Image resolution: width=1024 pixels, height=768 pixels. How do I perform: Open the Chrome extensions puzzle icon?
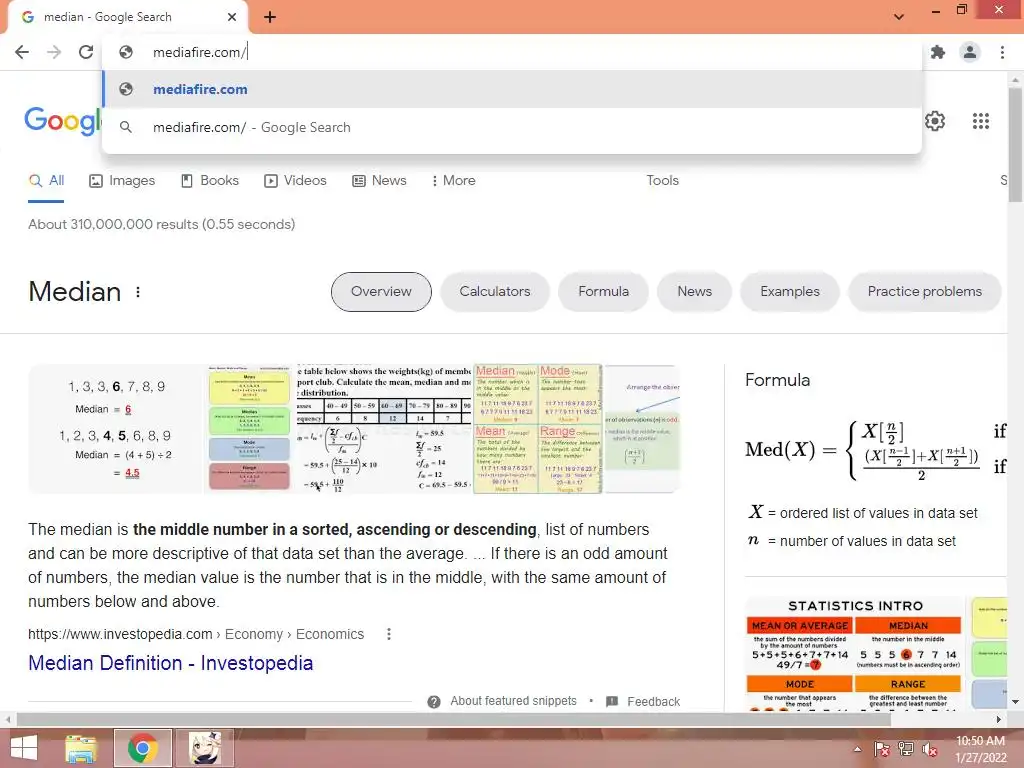coord(938,52)
